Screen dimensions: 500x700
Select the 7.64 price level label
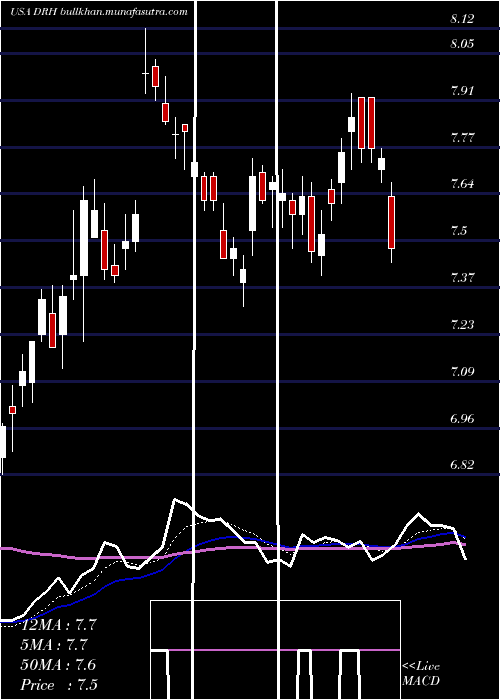pyautogui.click(x=462, y=184)
